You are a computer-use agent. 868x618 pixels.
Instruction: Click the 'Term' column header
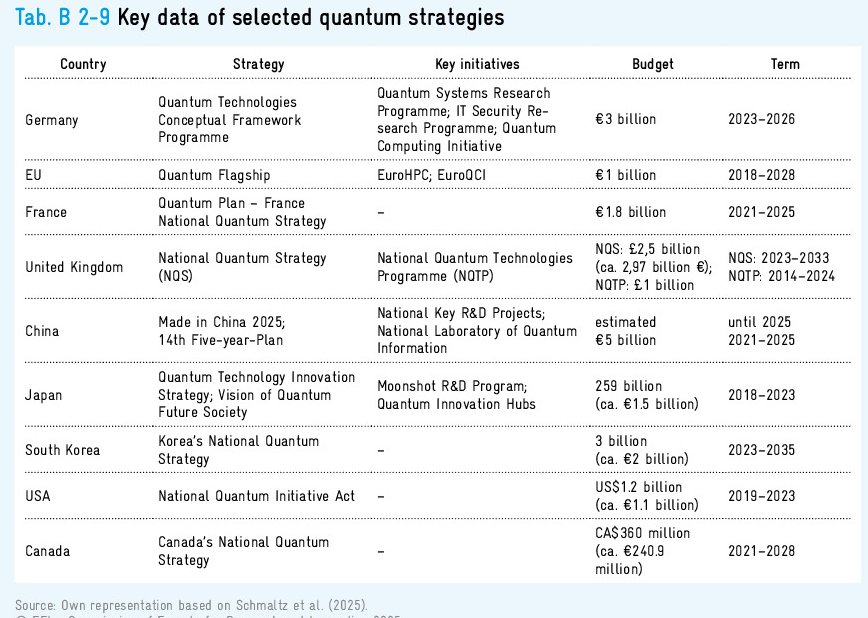[785, 64]
